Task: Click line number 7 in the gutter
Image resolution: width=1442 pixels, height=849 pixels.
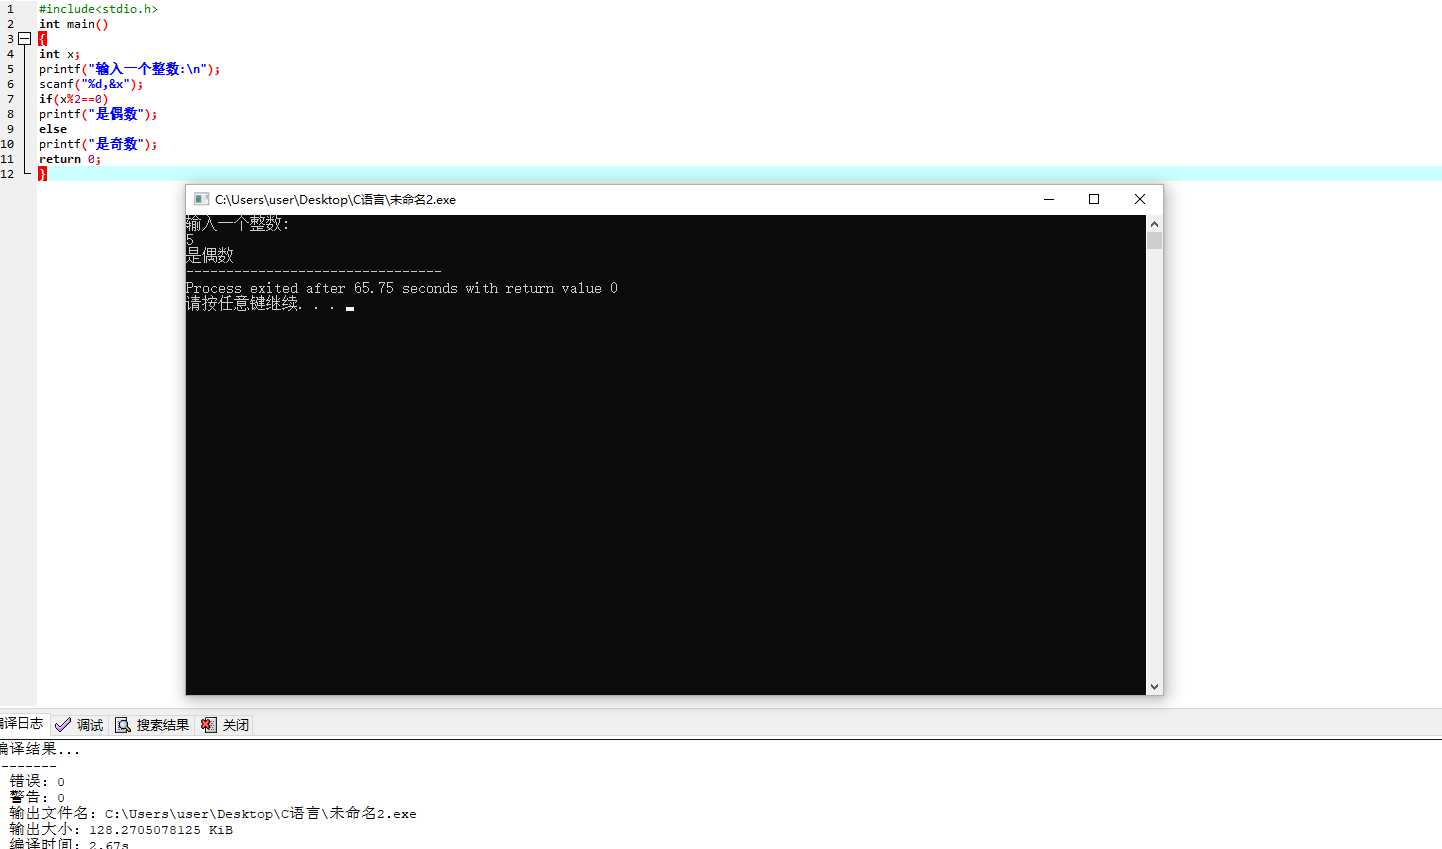Action: [10, 99]
